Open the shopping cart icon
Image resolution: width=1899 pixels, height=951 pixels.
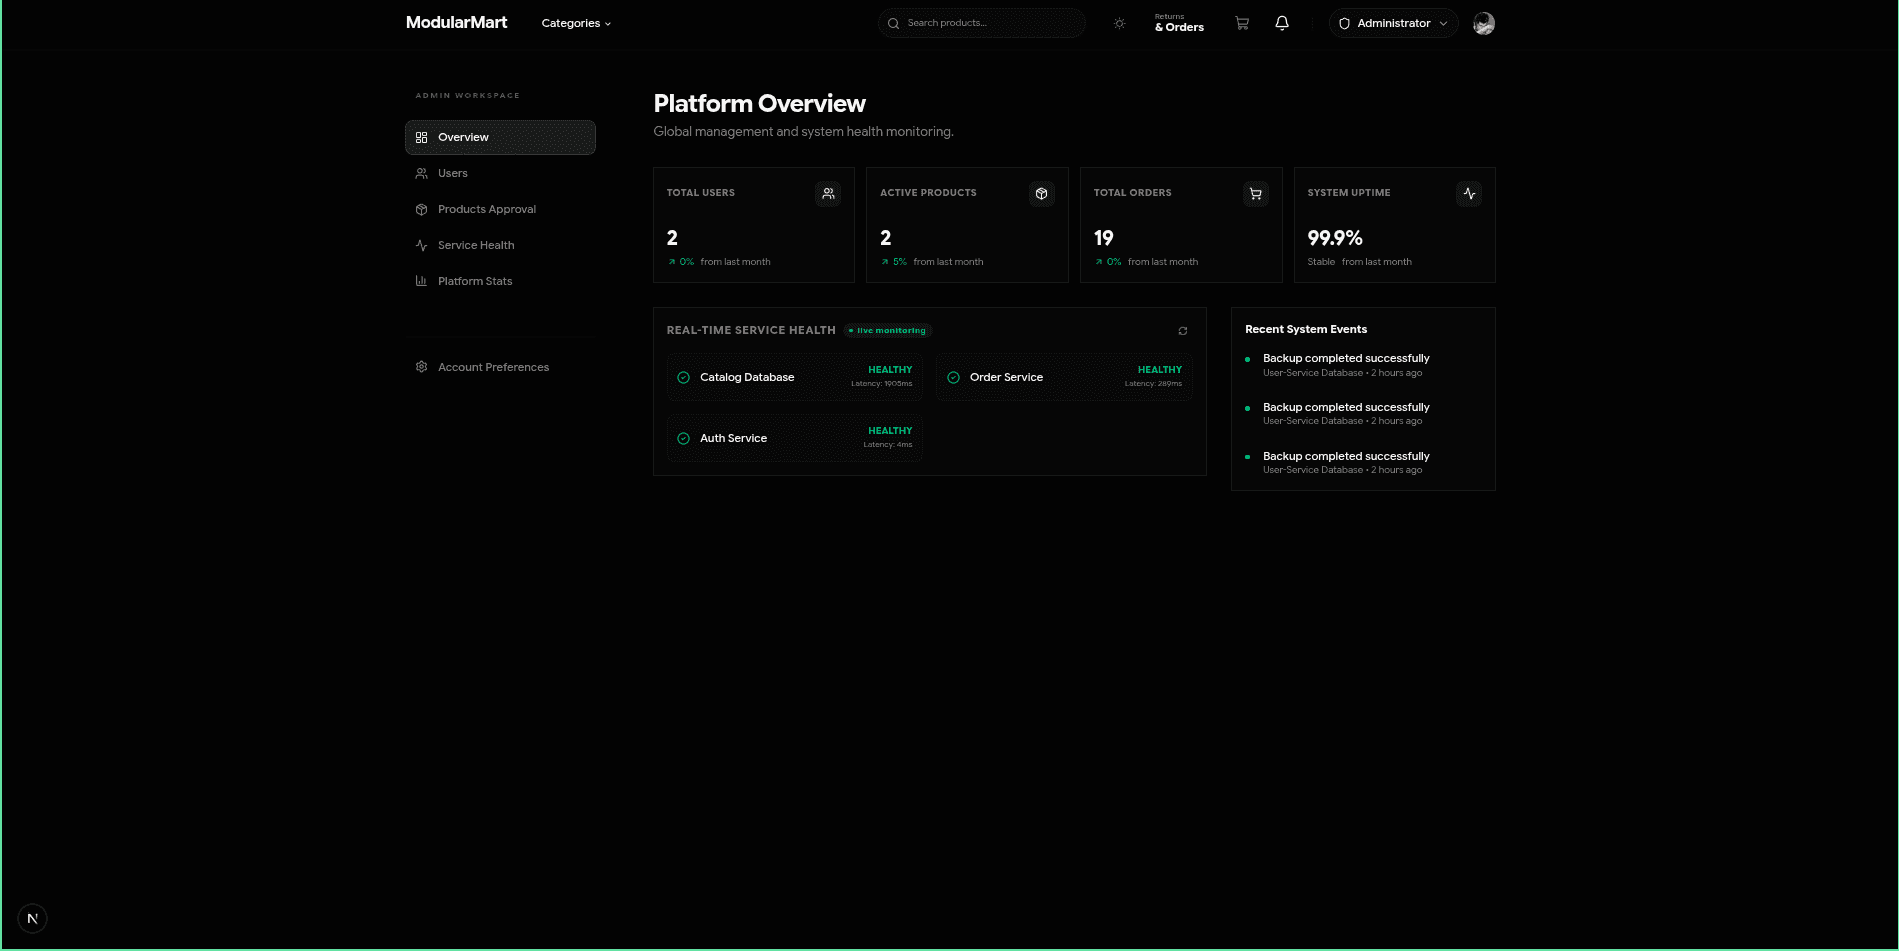point(1242,23)
